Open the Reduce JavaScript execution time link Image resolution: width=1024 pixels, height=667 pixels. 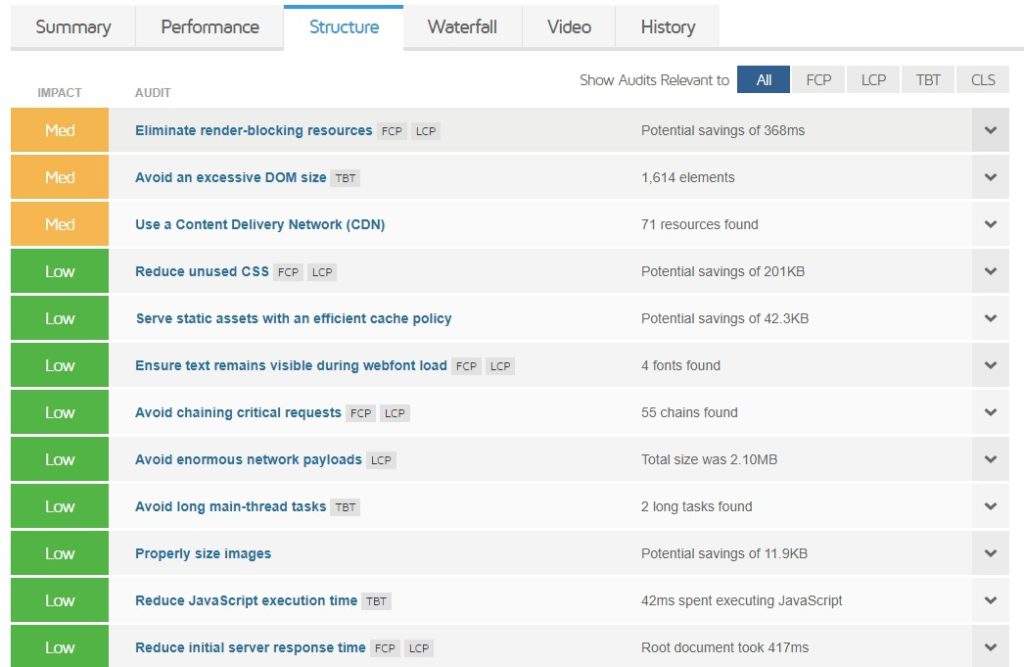click(x=246, y=601)
